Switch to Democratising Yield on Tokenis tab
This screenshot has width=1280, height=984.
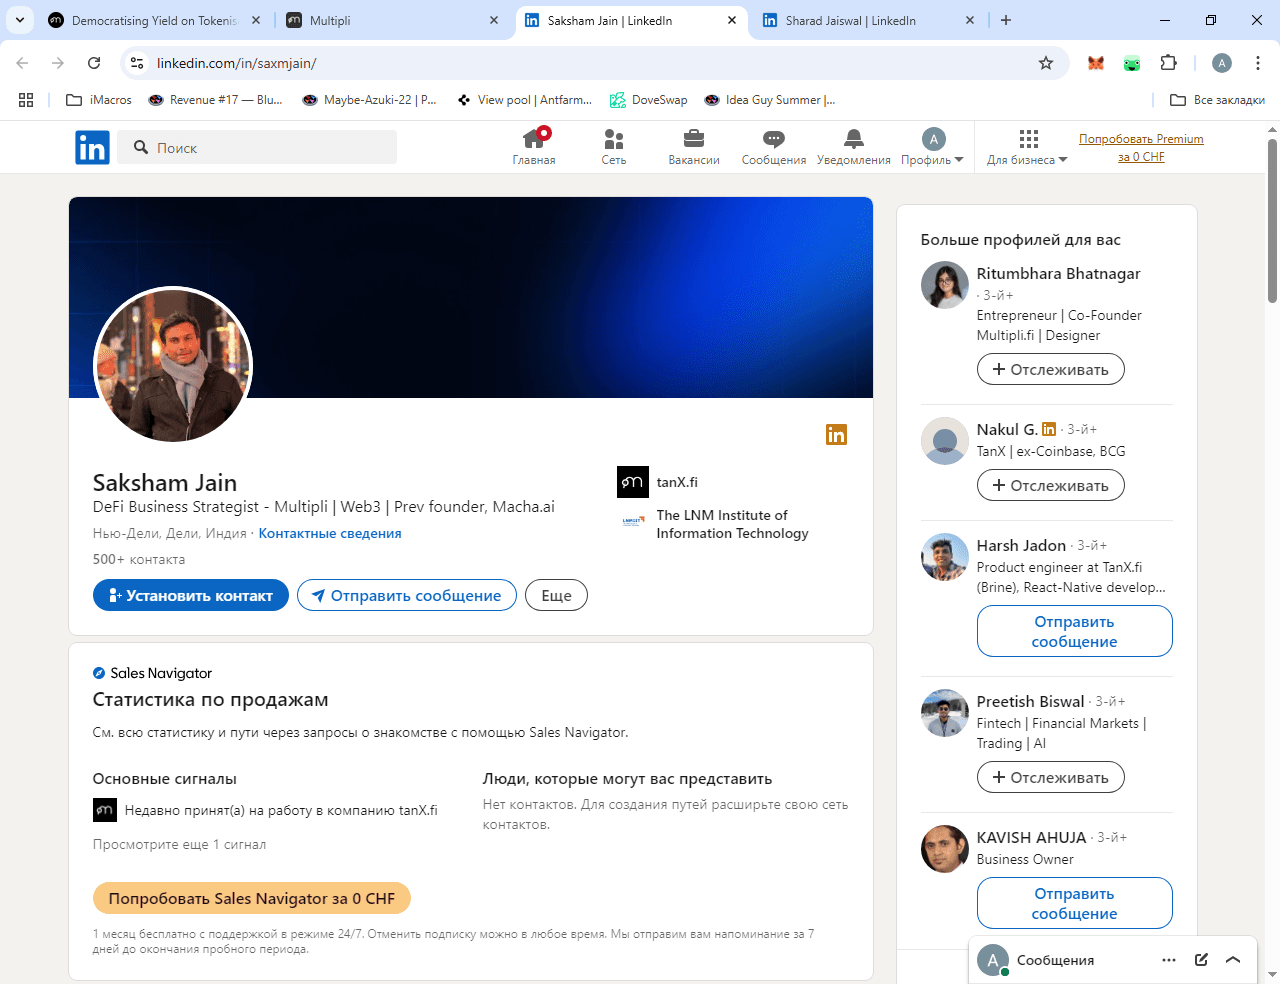coord(154,20)
